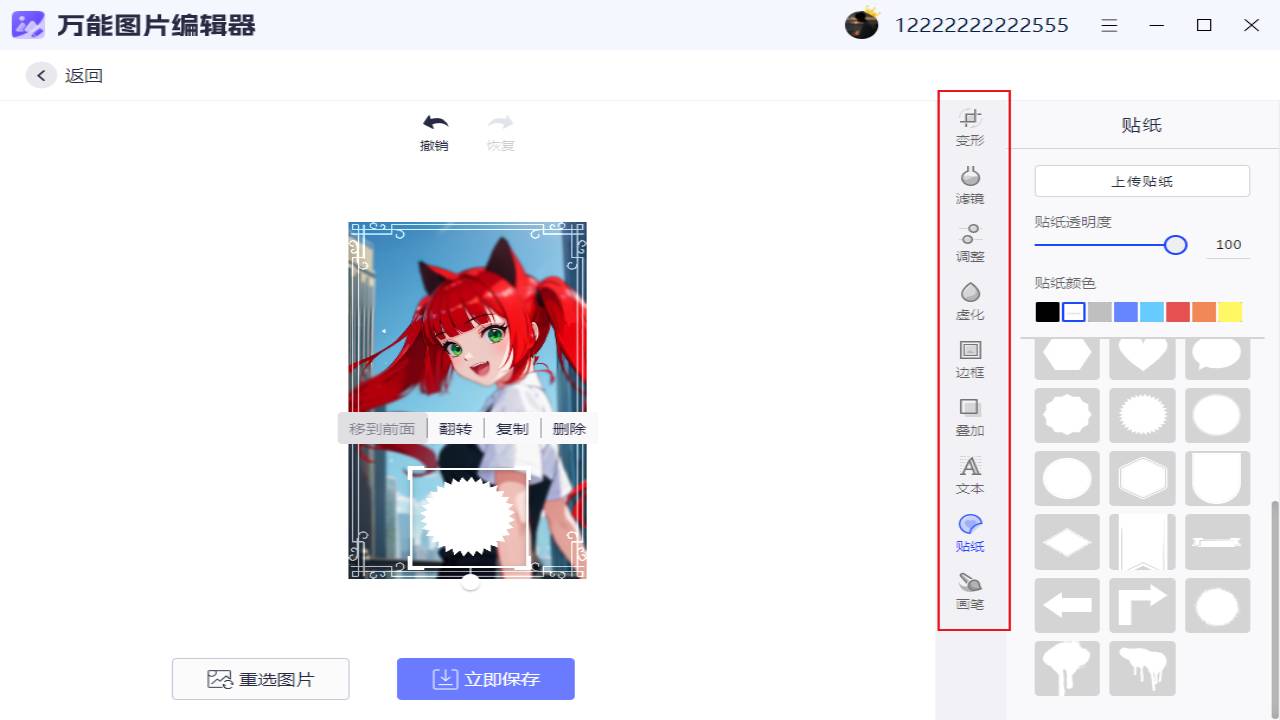Open the hamburger menu beside the username
This screenshot has height=720, width=1280.
coord(1109,25)
